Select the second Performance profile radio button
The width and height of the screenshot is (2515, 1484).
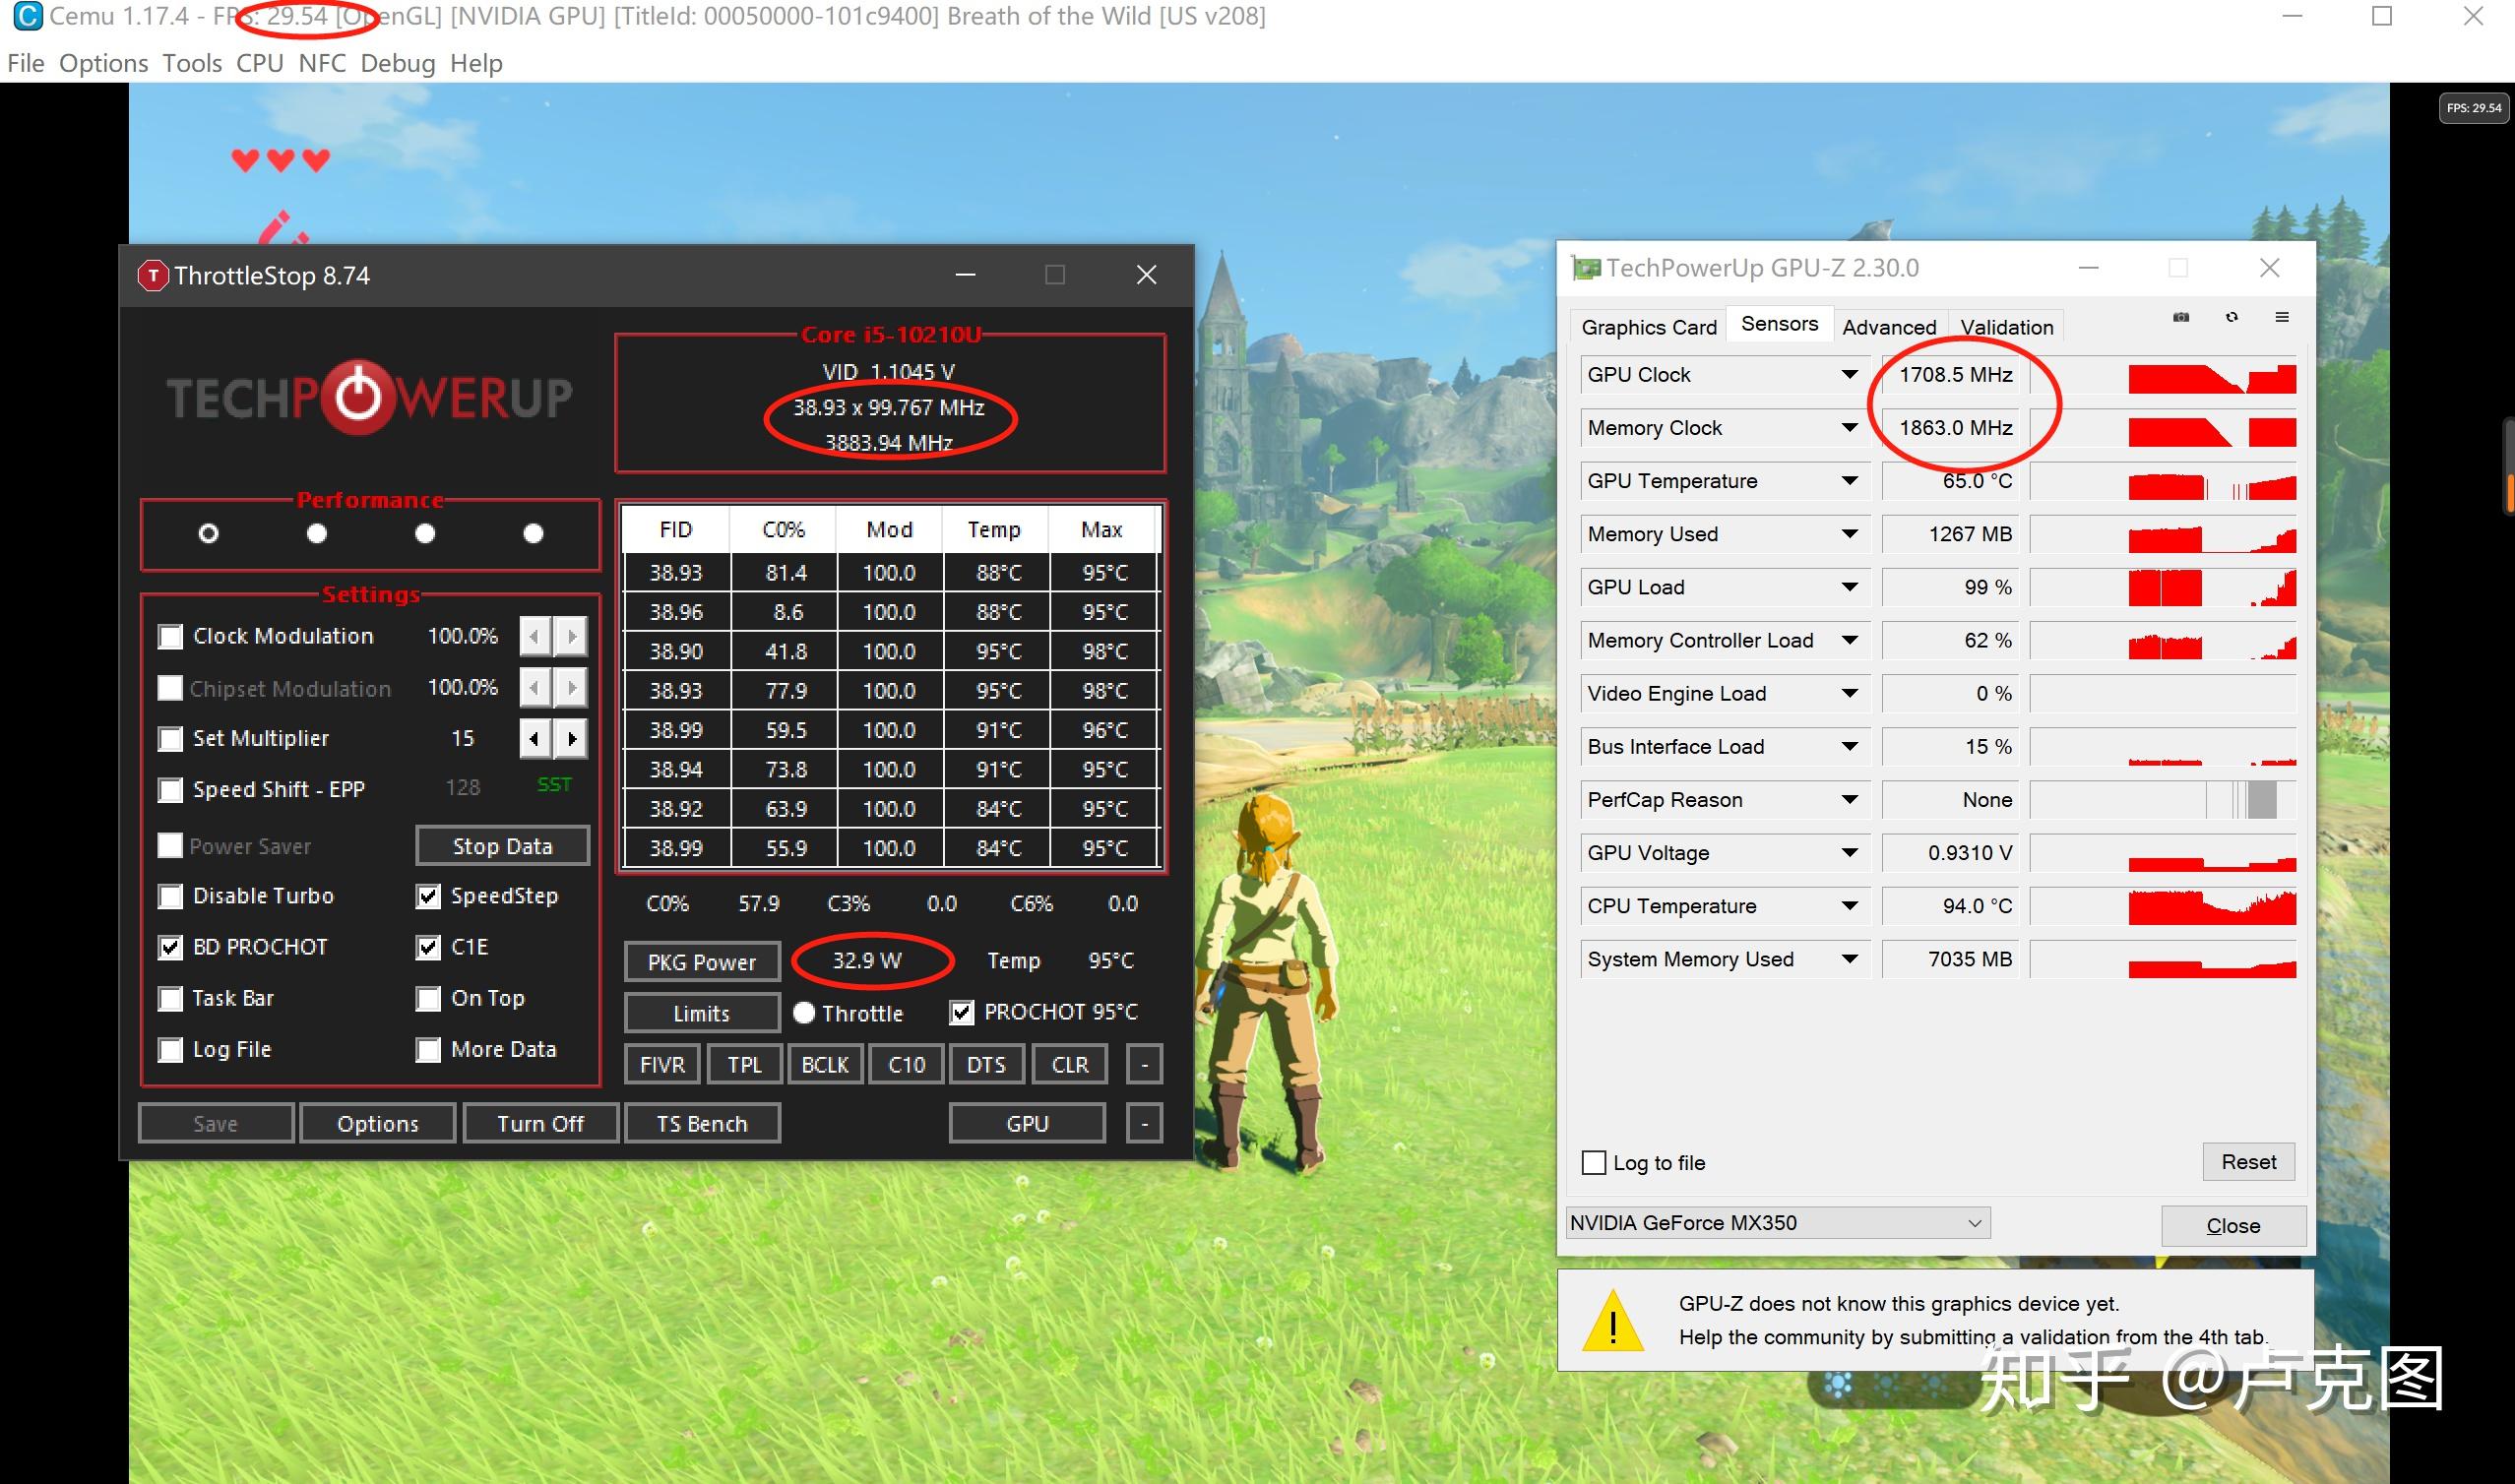[317, 533]
